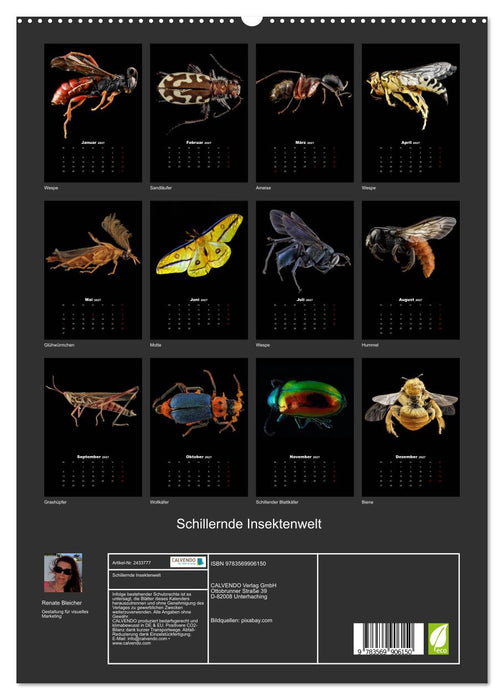The image size is (504, 700).
Task: Click the small 'Schillernde Insektenwelt' label in info box
Action: click(x=136, y=575)
